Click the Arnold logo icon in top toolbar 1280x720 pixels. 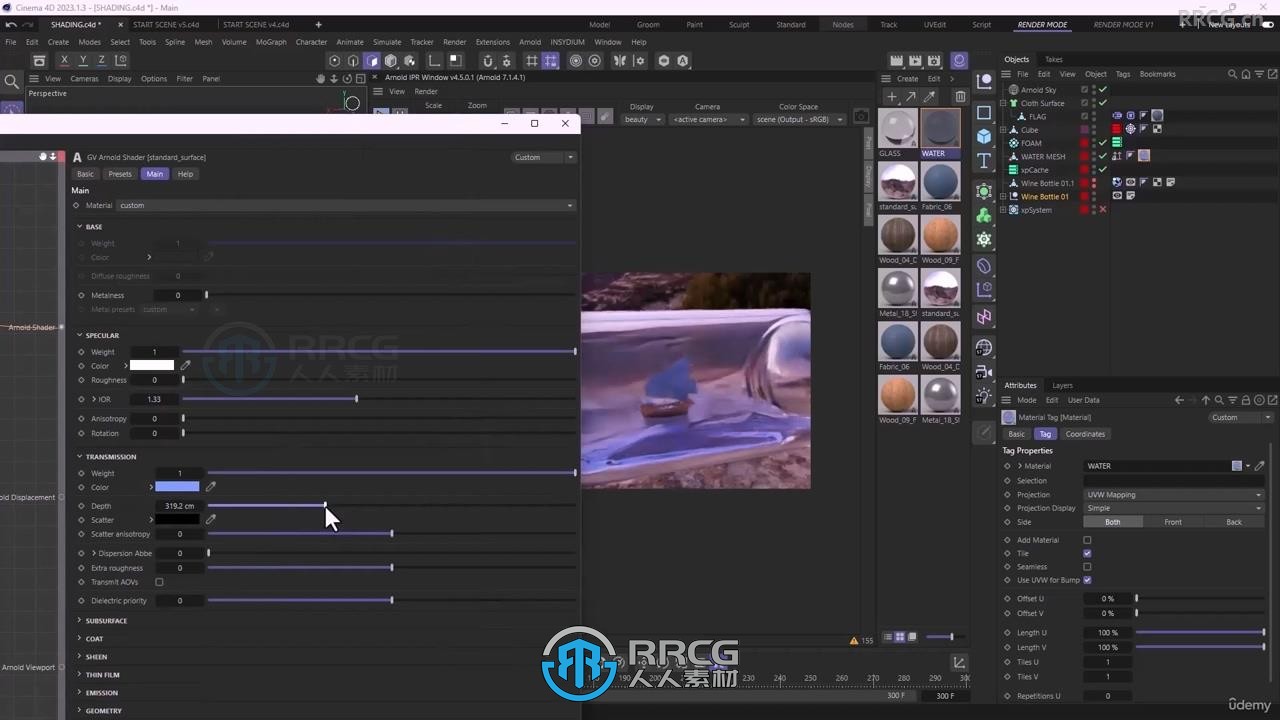(x=682, y=61)
